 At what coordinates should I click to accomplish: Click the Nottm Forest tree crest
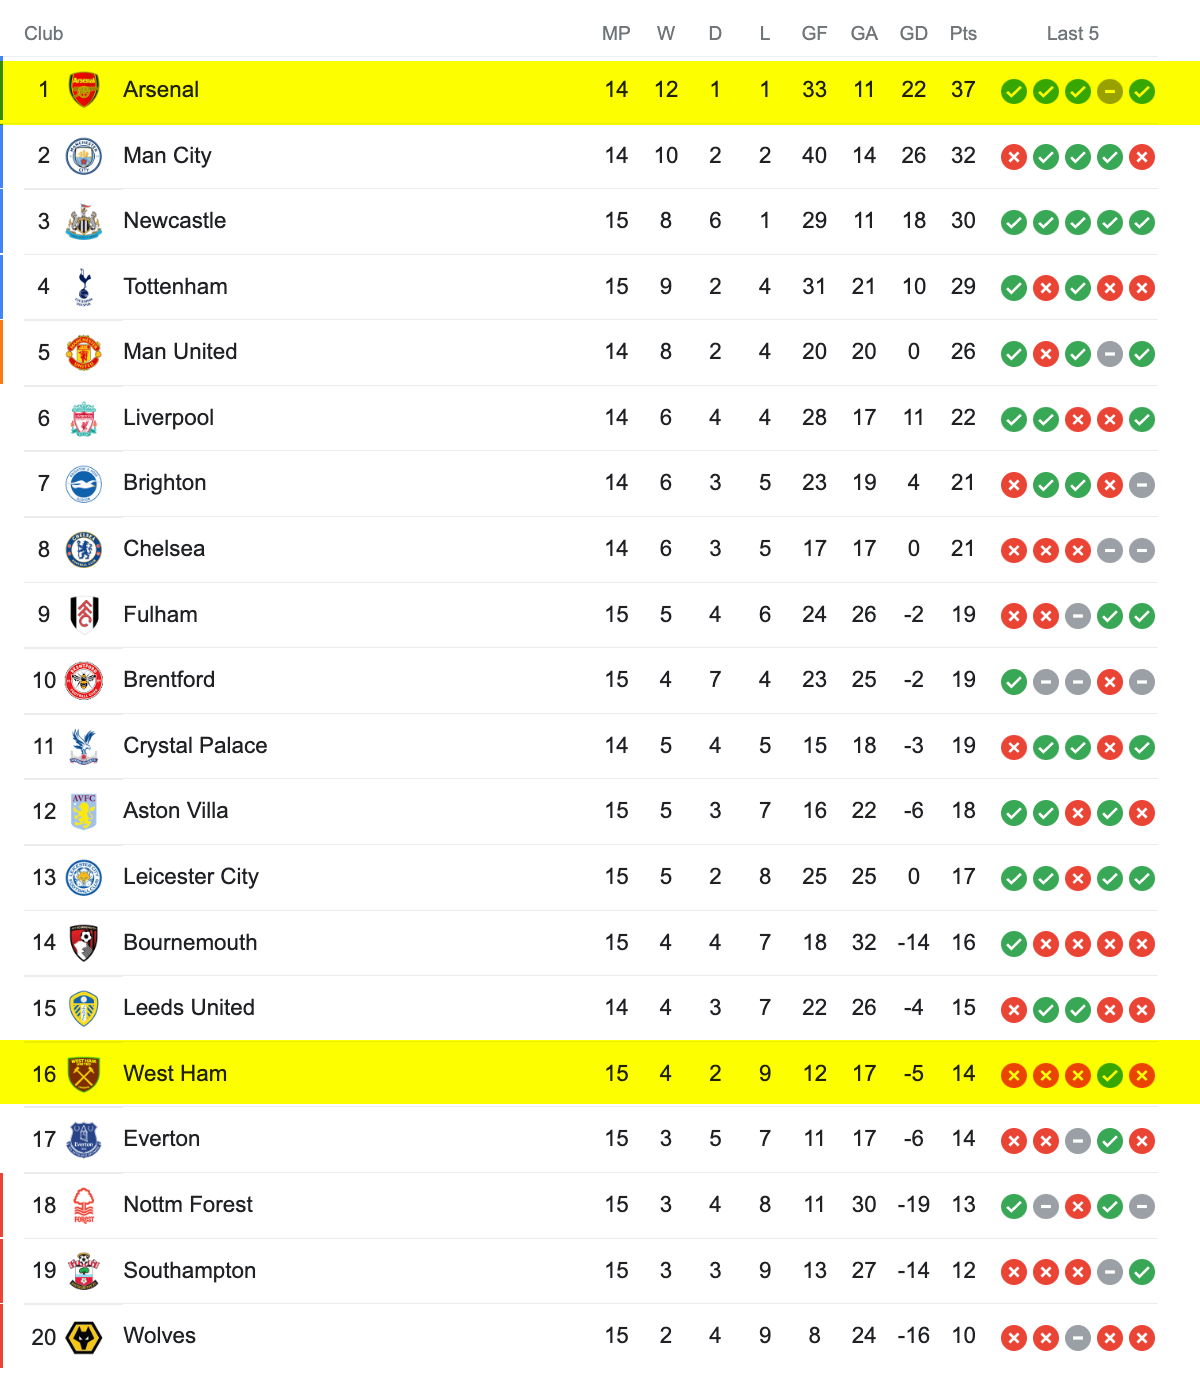coord(84,1205)
